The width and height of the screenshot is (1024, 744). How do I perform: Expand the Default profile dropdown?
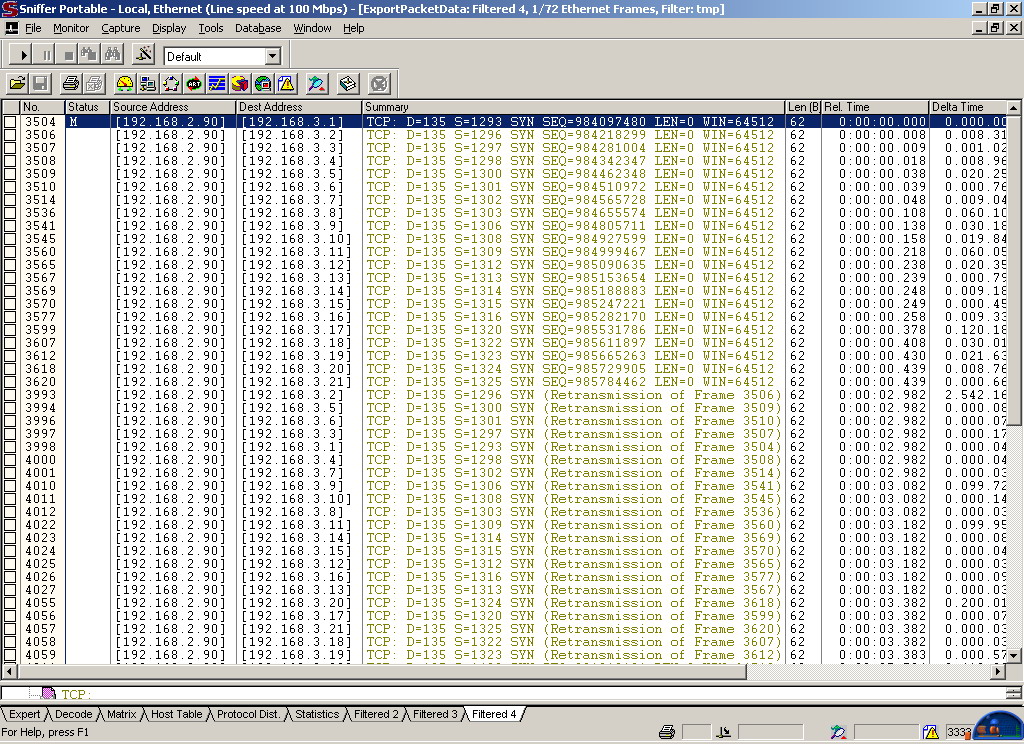coord(272,56)
